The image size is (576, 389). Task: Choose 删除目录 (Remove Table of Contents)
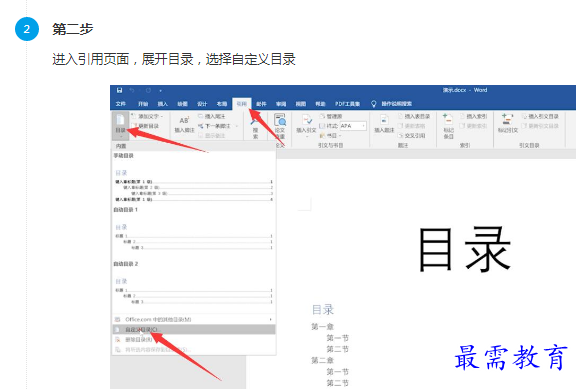click(194, 340)
